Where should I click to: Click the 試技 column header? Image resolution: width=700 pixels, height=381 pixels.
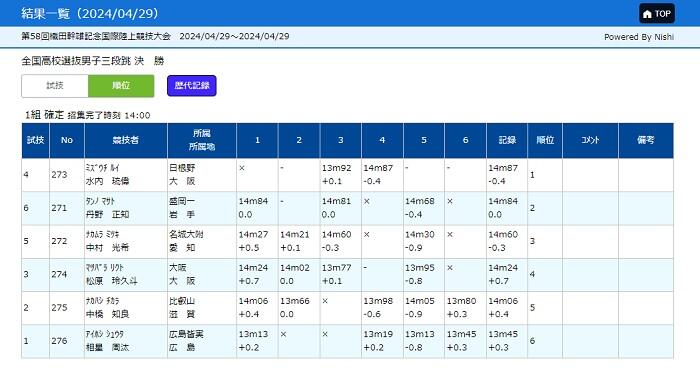coord(35,140)
